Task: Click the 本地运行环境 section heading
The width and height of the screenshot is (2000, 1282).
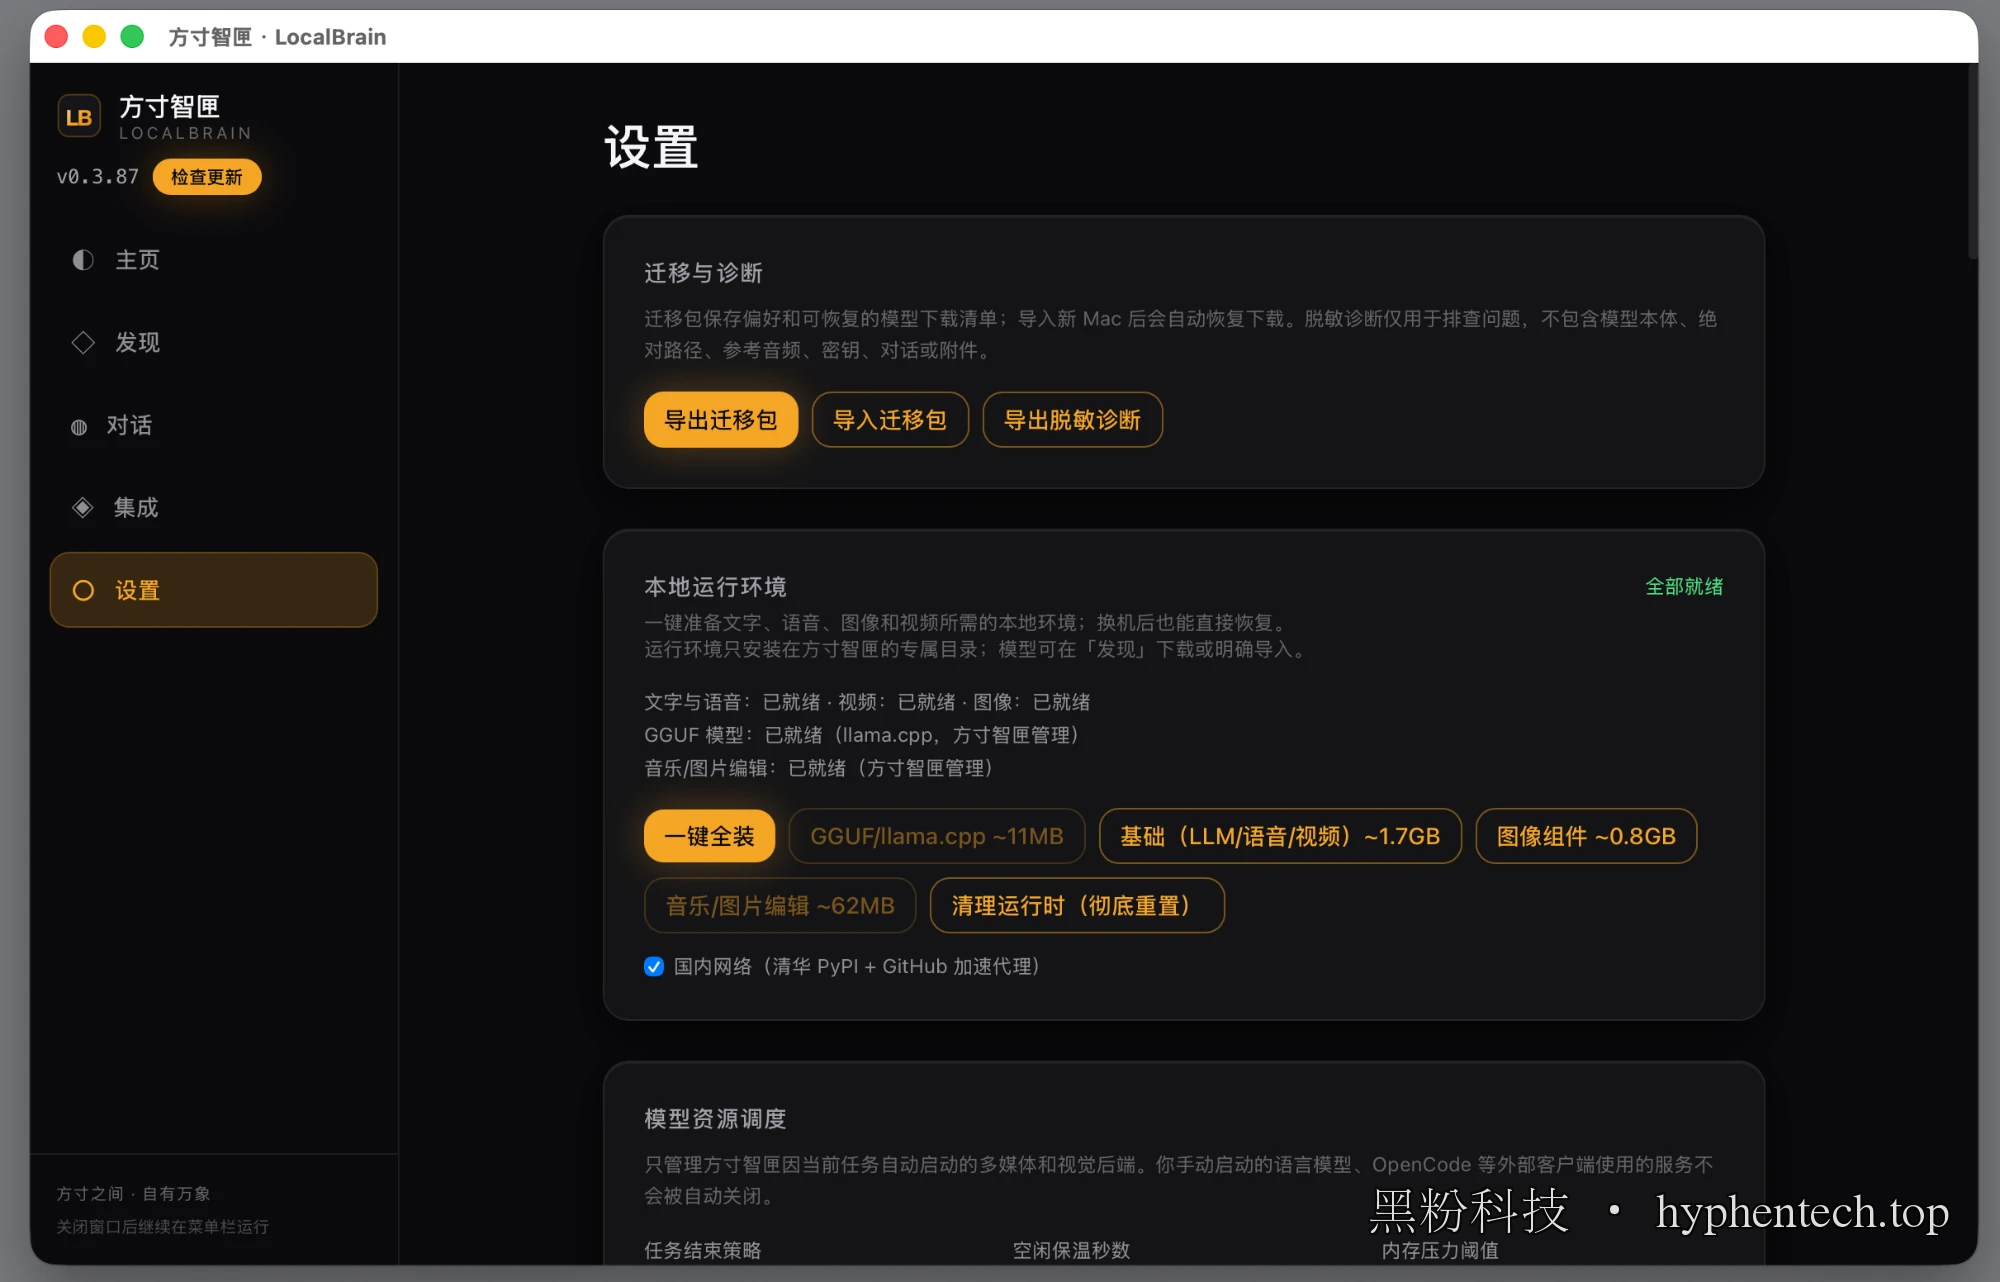Action: pyautogui.click(x=715, y=587)
